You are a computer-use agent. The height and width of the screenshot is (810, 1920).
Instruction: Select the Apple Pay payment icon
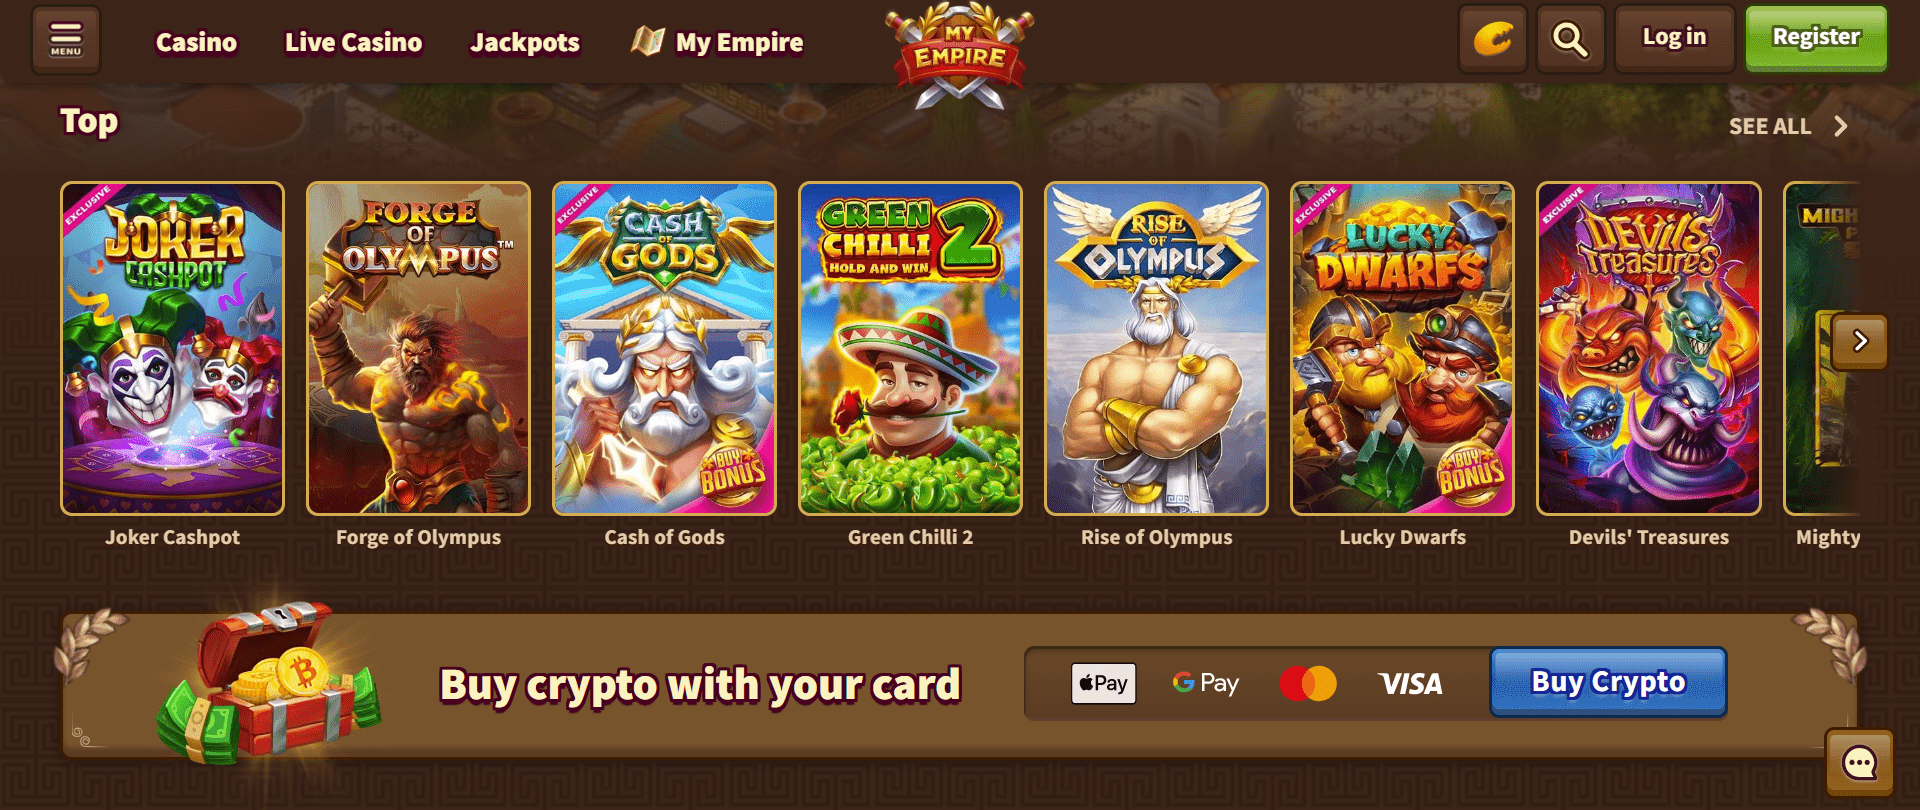click(x=1103, y=684)
